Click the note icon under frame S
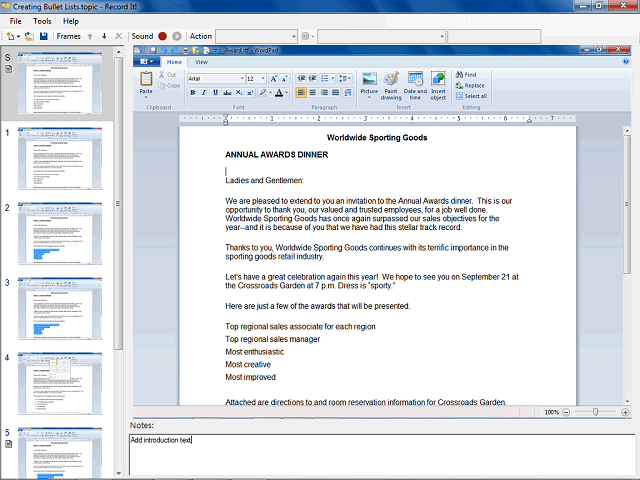 tap(9, 69)
